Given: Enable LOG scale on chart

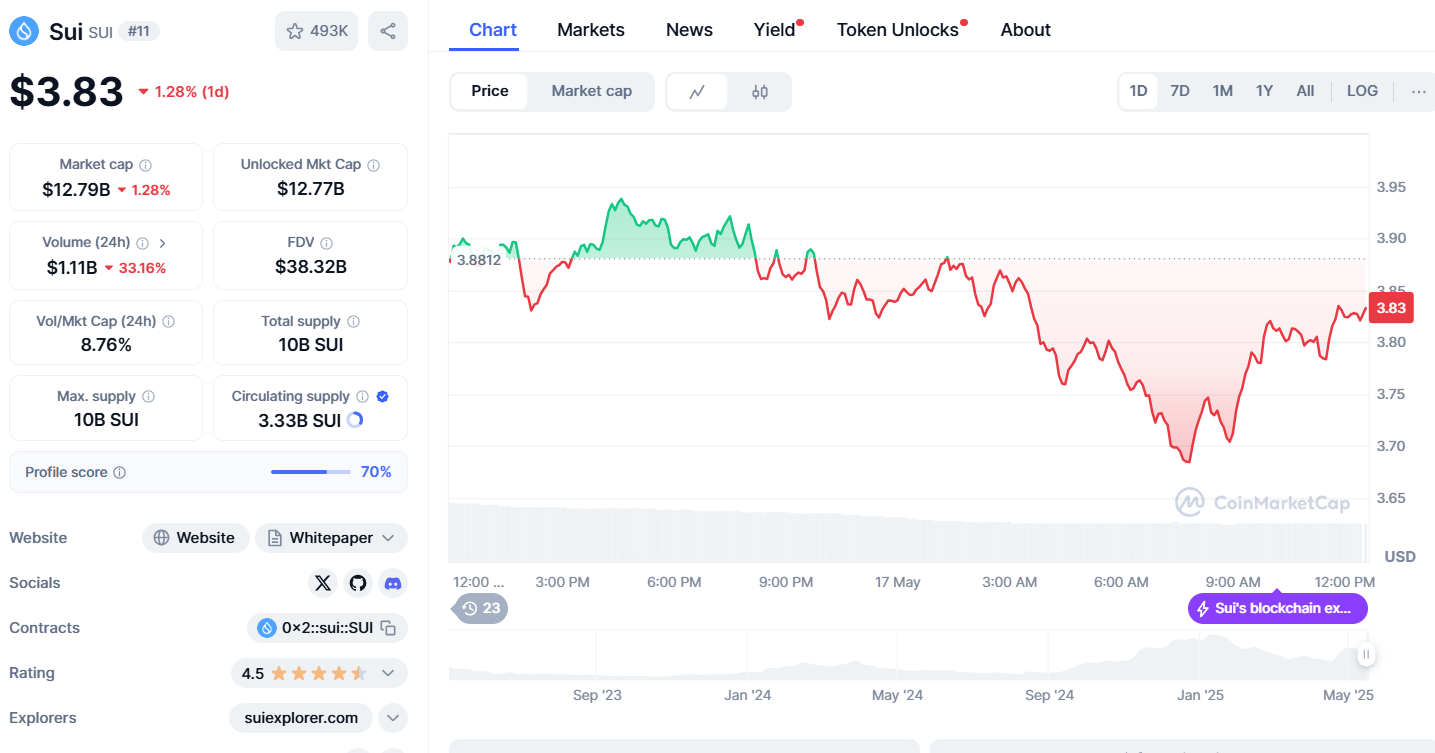Looking at the screenshot, I should 1362,91.
